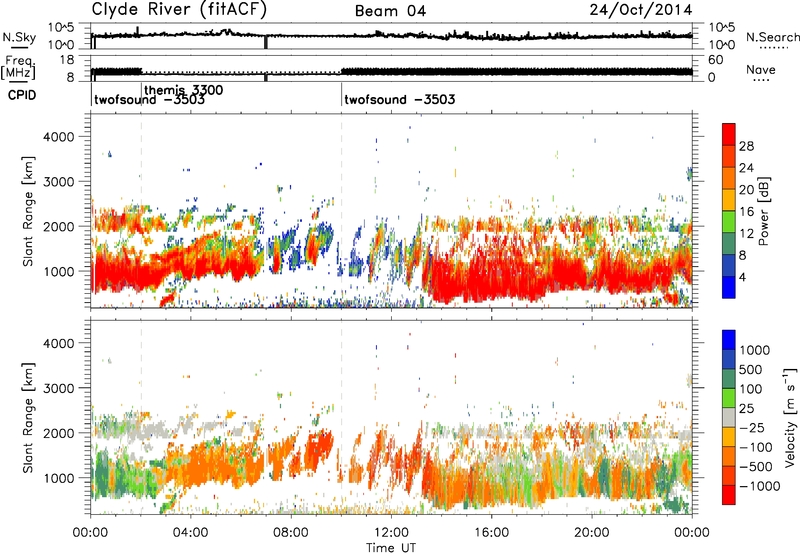The height and width of the screenshot is (554, 800).
Task: Click the red bottom of the Velocity color bar
Action: (729, 495)
